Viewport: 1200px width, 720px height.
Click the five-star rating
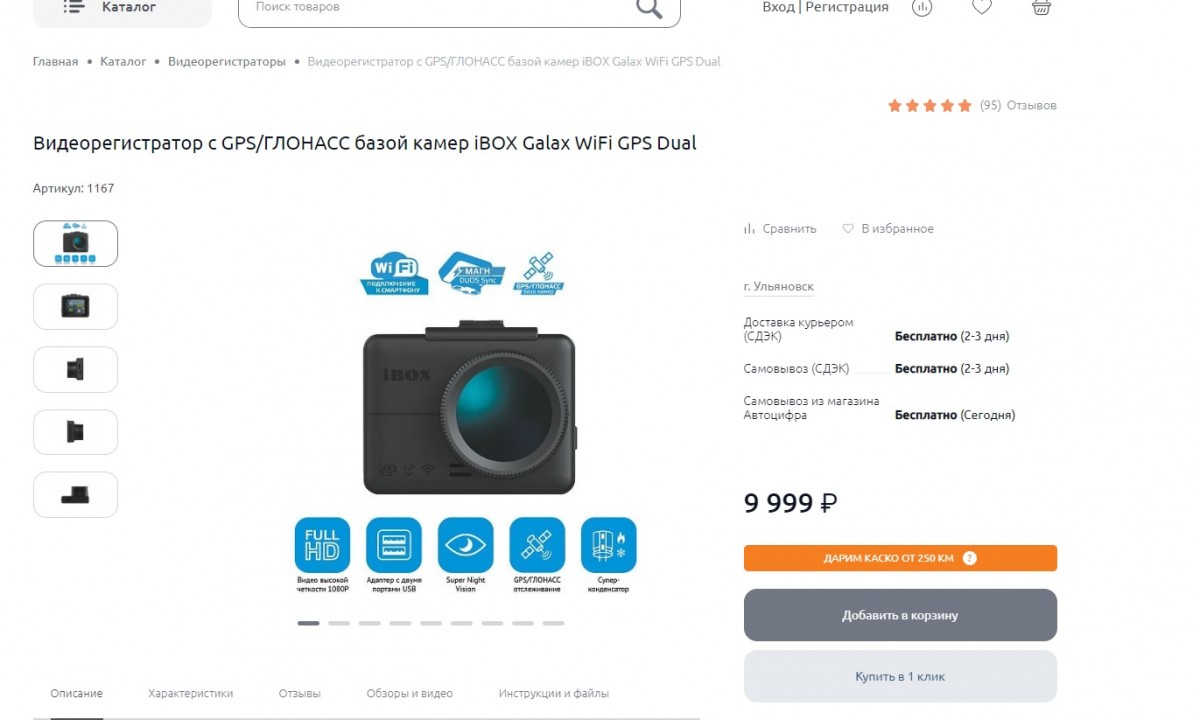point(929,105)
